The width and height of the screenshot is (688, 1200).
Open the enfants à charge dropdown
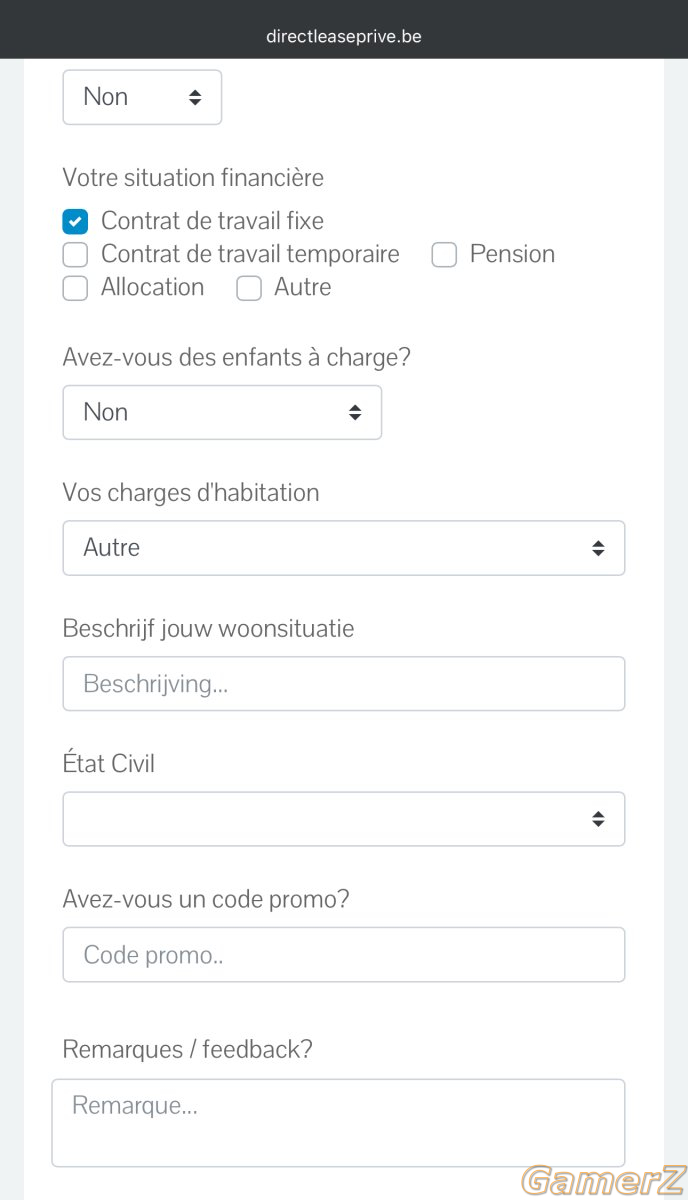coord(222,412)
